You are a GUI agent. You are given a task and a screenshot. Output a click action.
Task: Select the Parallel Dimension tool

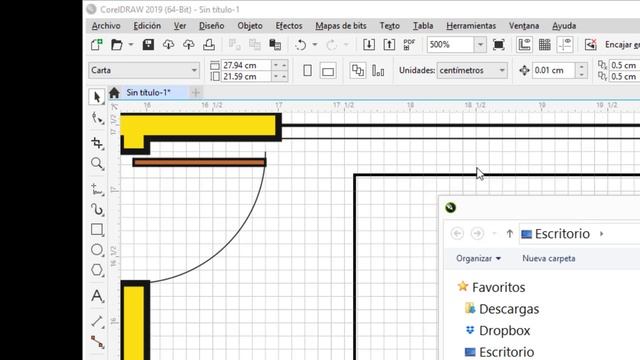coord(97,322)
